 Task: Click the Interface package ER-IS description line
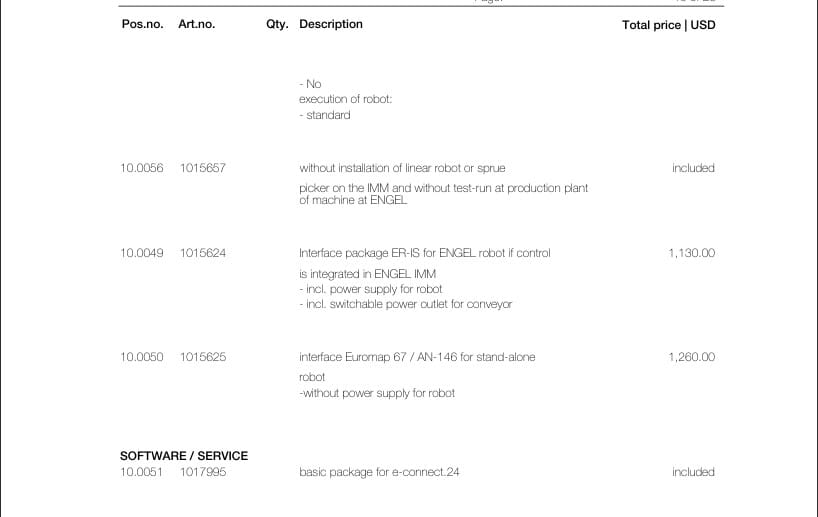tap(425, 253)
